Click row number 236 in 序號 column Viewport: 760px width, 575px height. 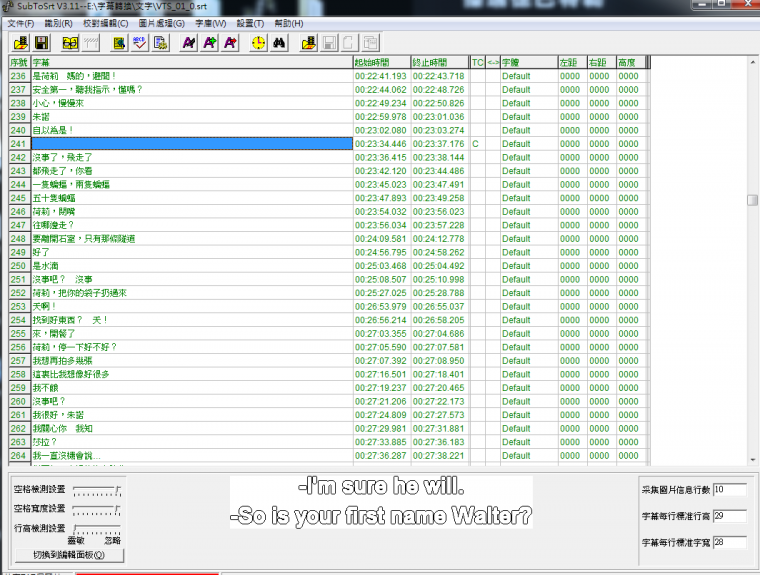pyautogui.click(x=20, y=76)
